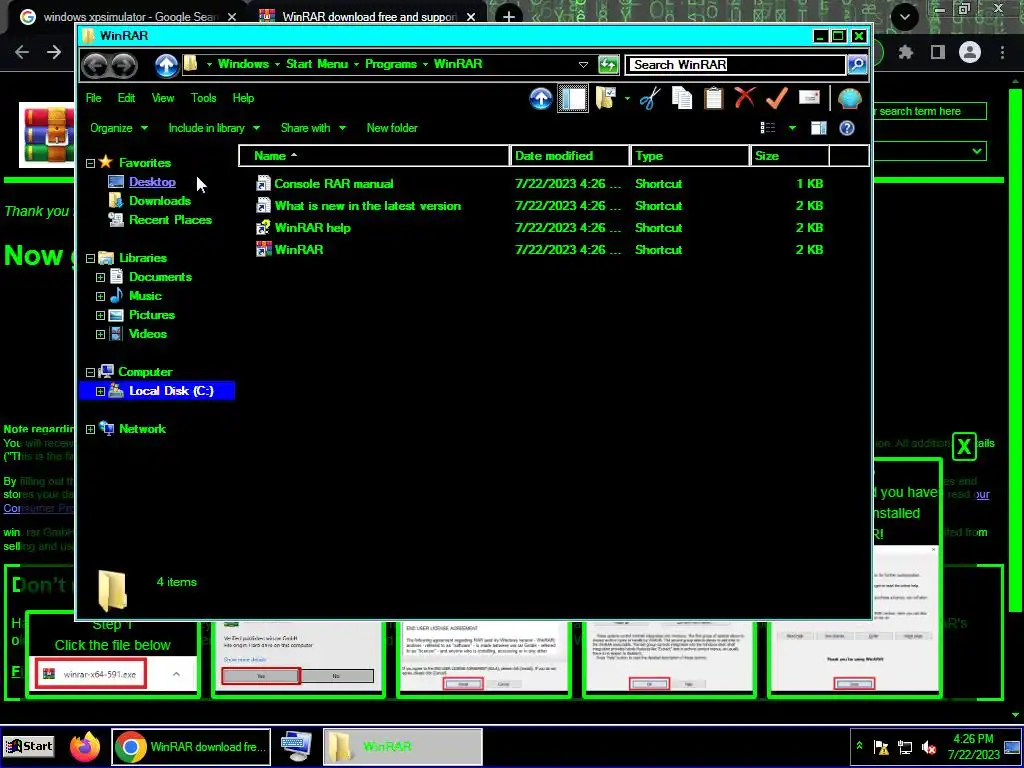Select the WinRAR shortcut file
This screenshot has width=1024, height=768.
(x=298, y=249)
